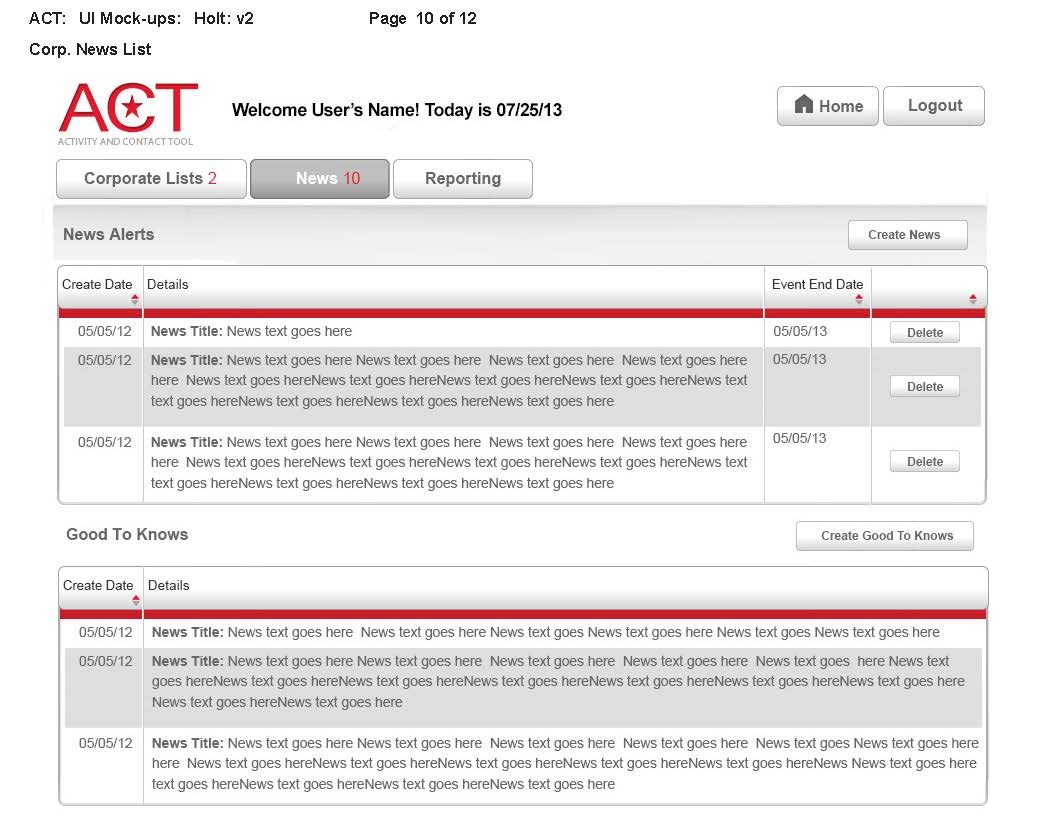Delete the third news alert row
Screen dimensions: 1045x825
[x=924, y=462]
